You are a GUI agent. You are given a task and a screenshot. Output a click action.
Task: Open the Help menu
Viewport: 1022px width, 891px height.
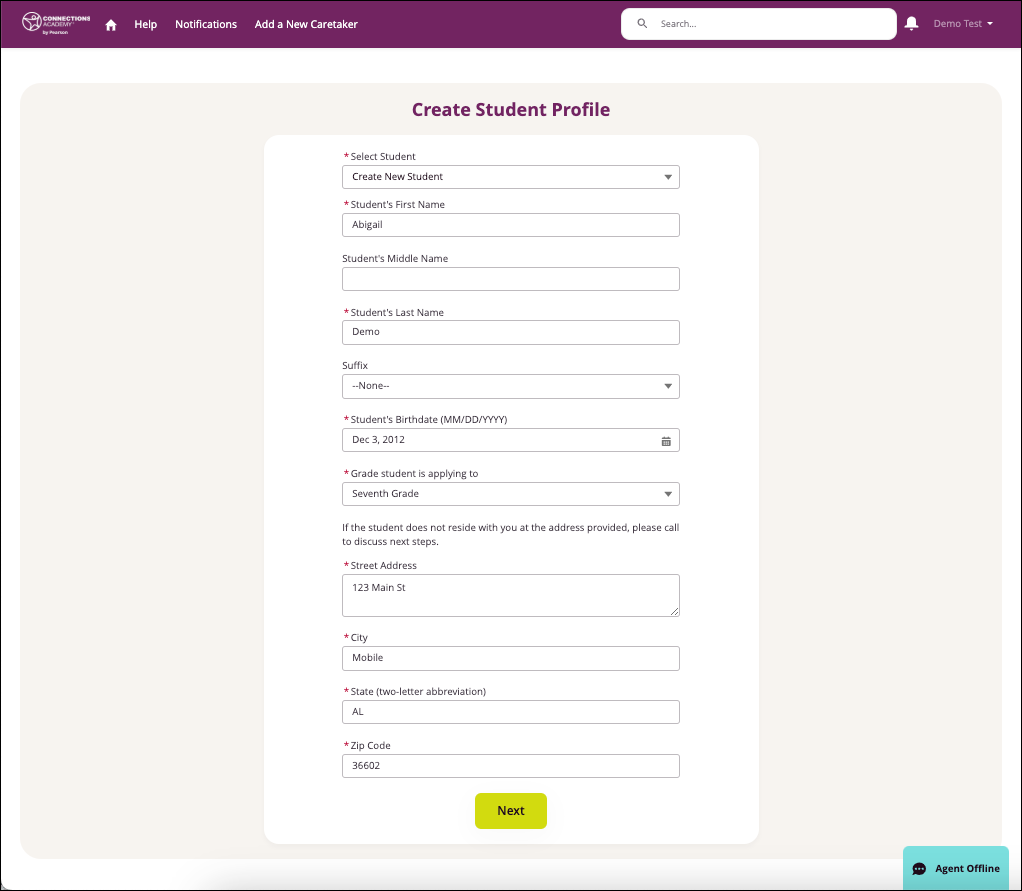pyautogui.click(x=145, y=24)
